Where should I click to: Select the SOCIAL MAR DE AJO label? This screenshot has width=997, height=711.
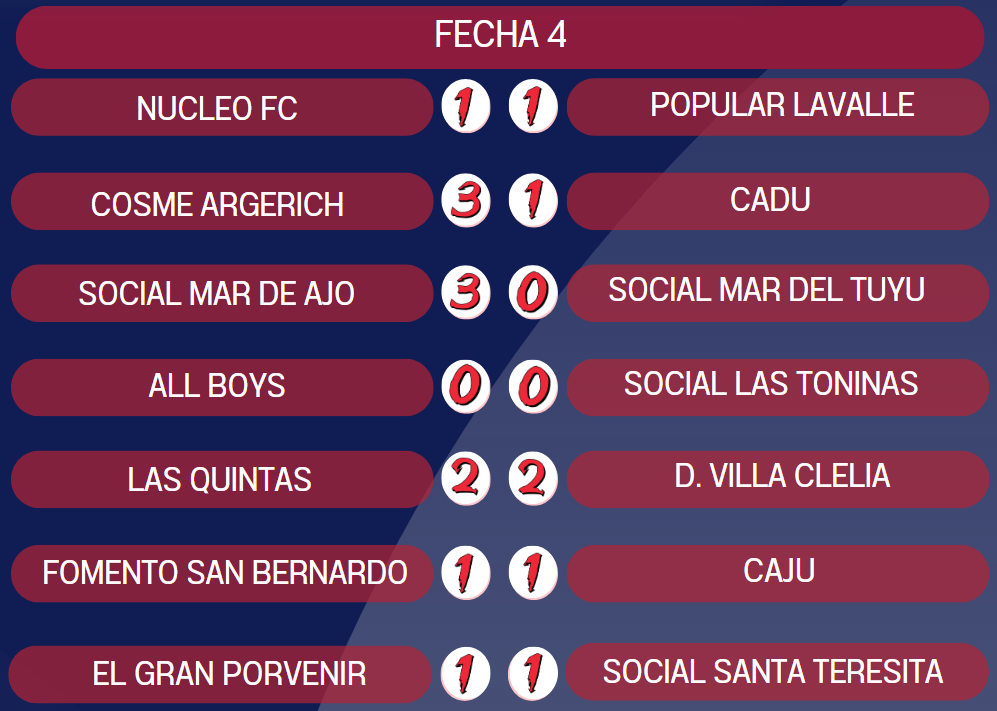[218, 293]
